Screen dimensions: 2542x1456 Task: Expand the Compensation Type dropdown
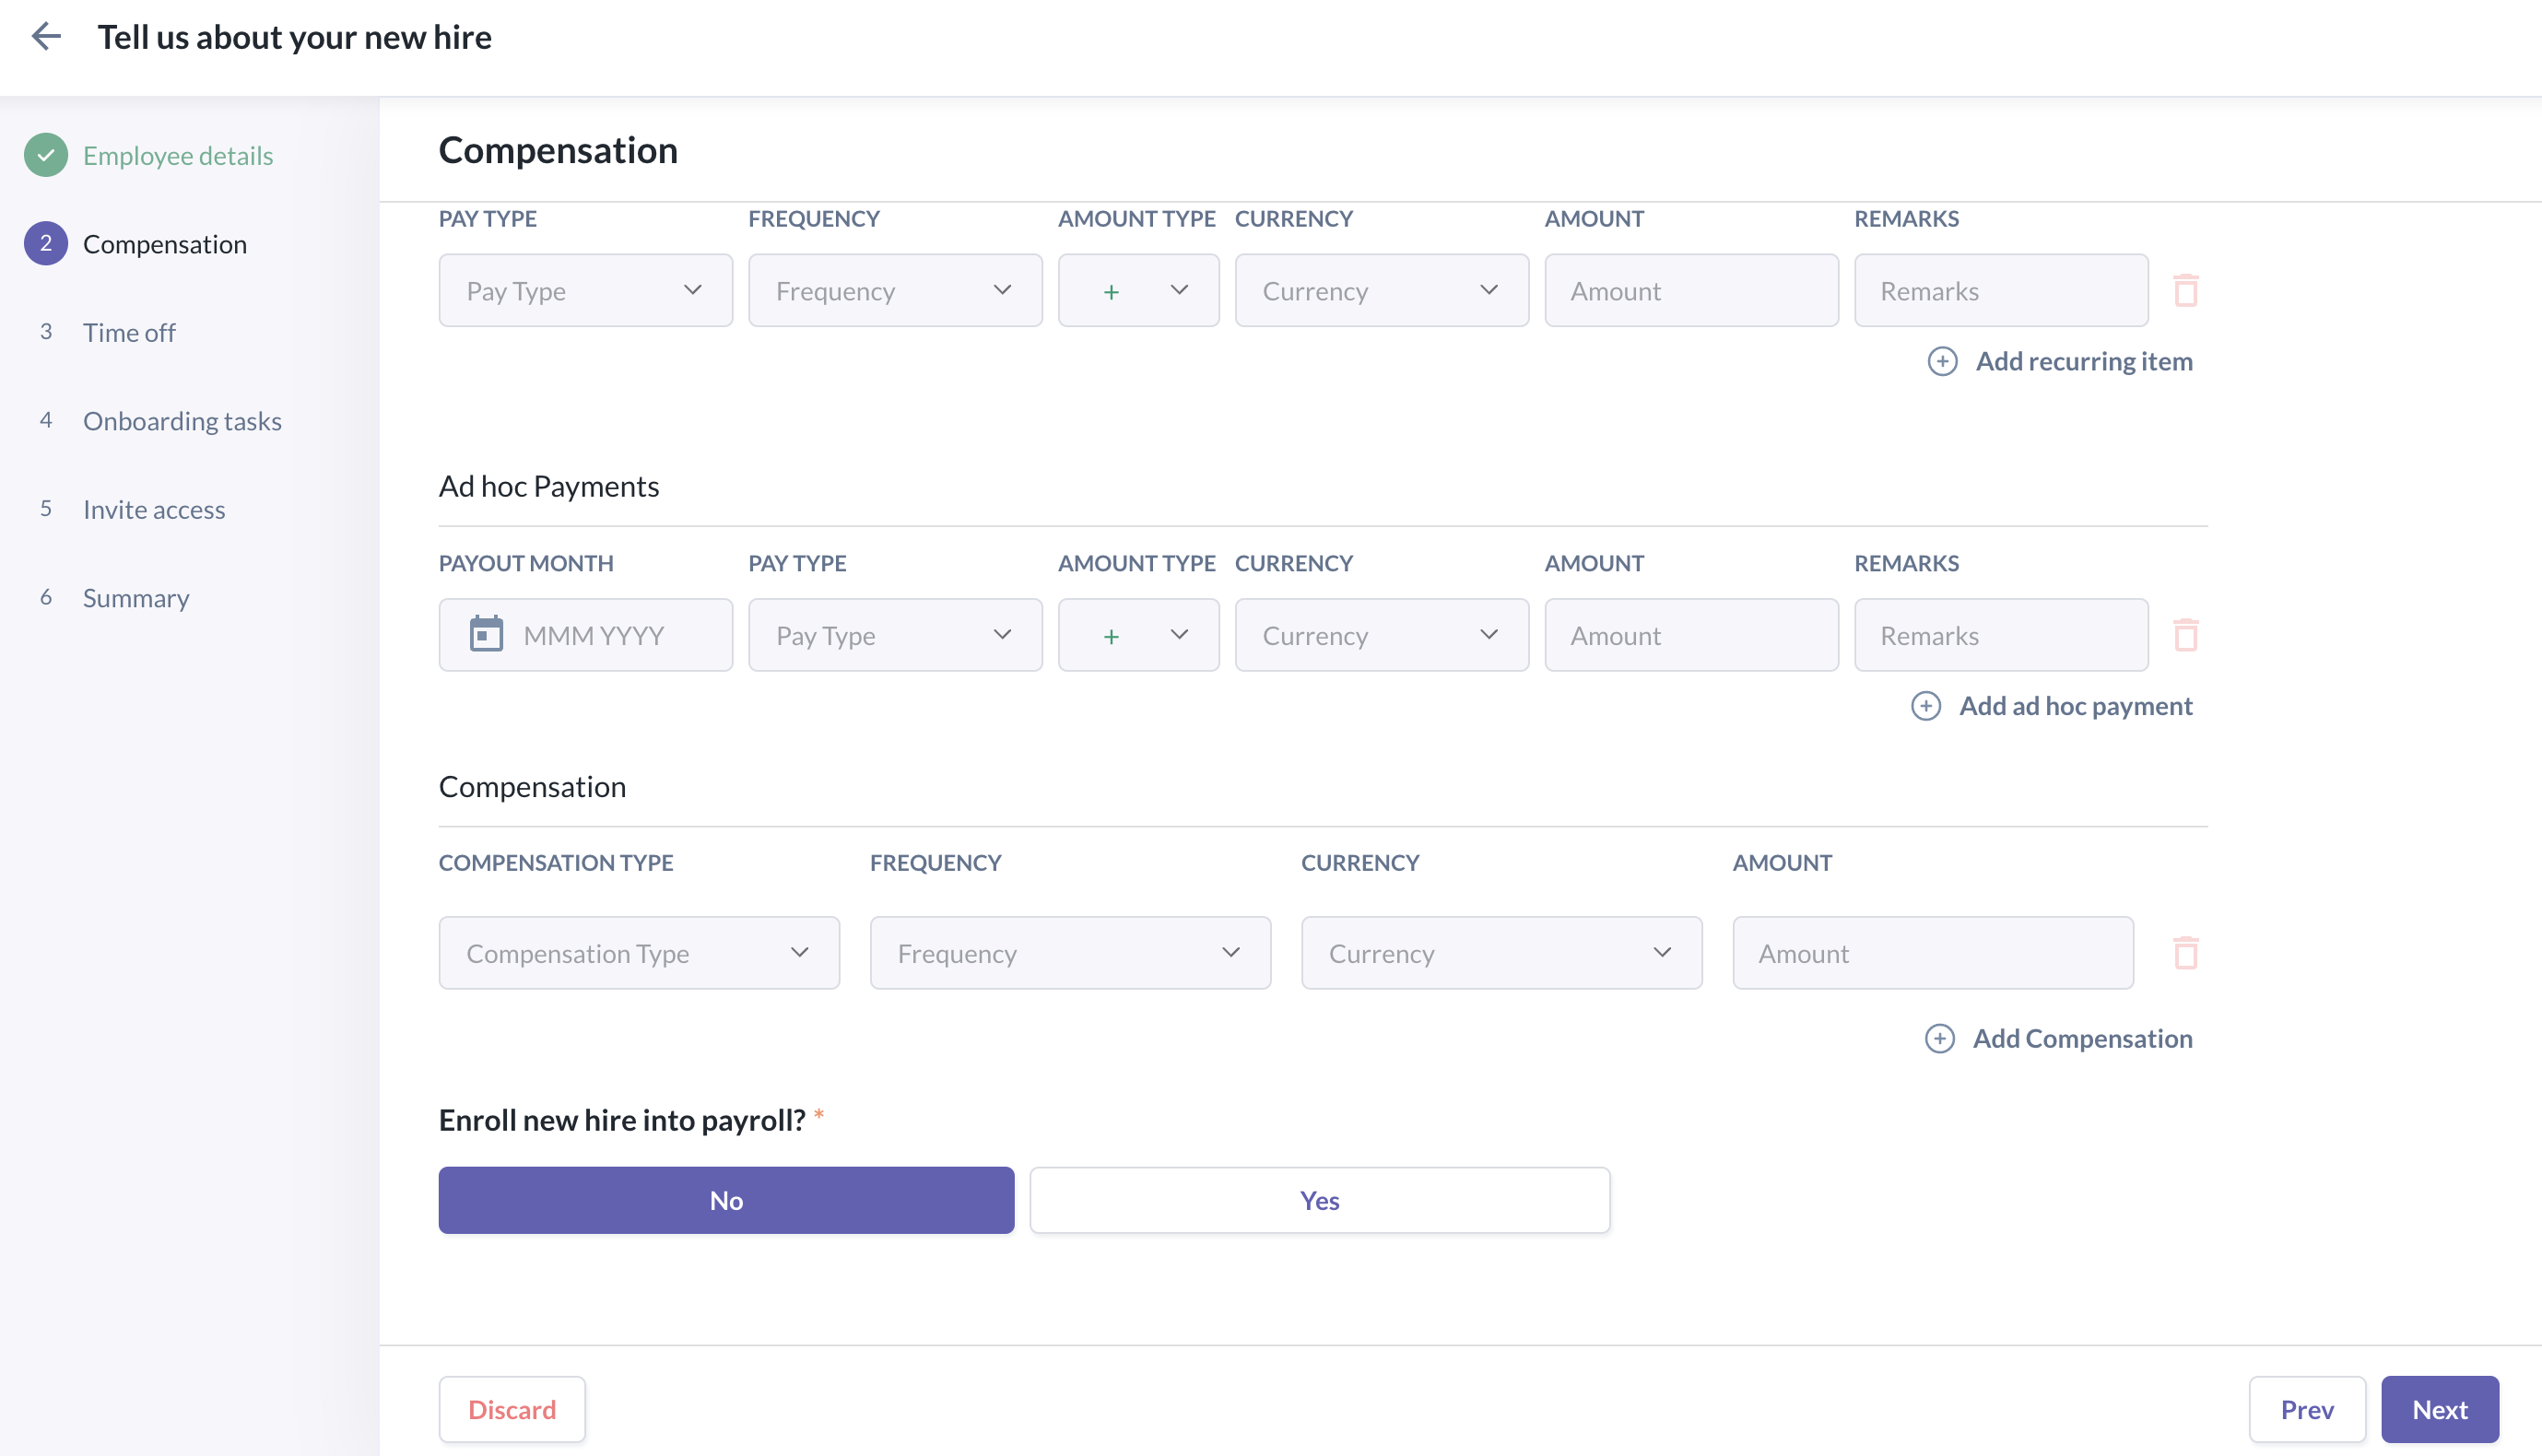[x=639, y=953]
